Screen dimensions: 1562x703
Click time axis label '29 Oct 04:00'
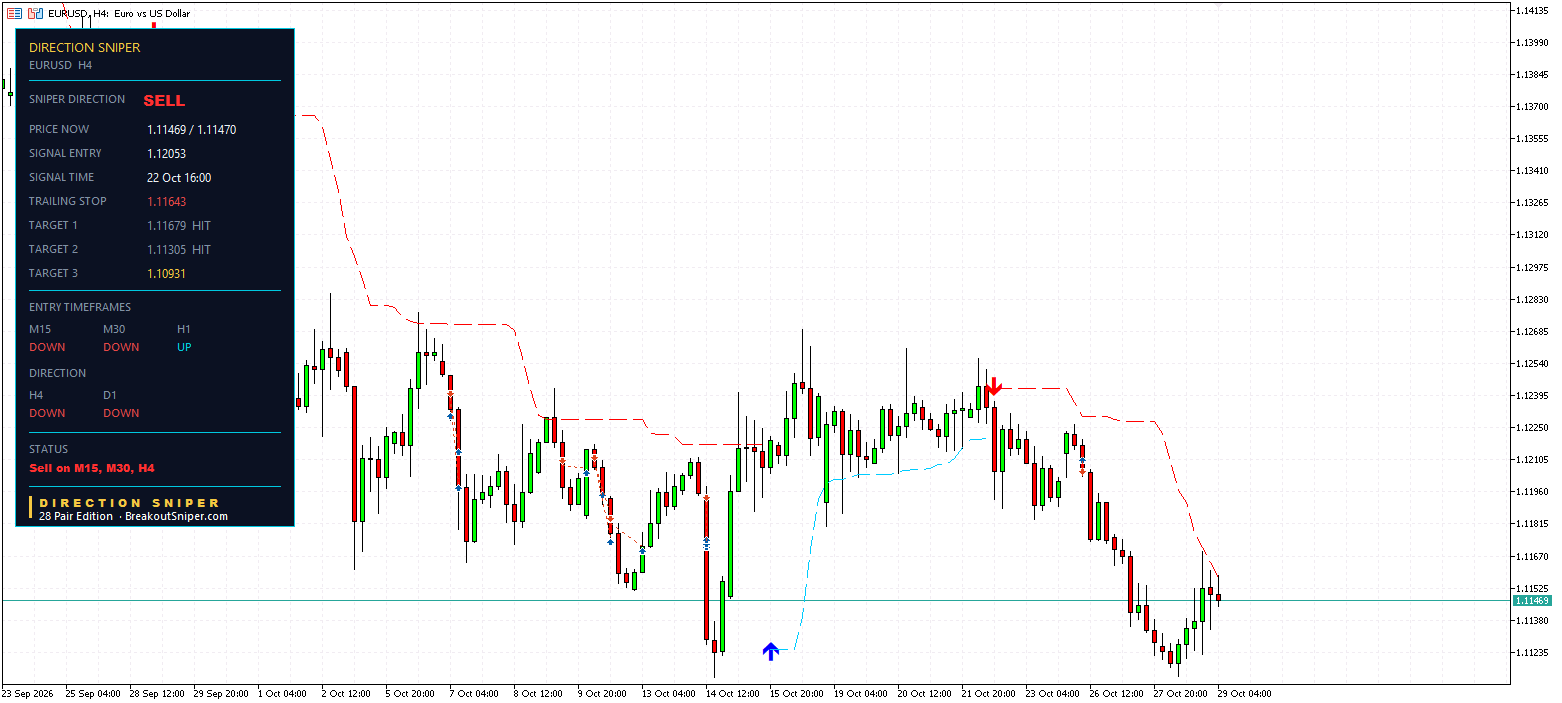click(x=1246, y=693)
